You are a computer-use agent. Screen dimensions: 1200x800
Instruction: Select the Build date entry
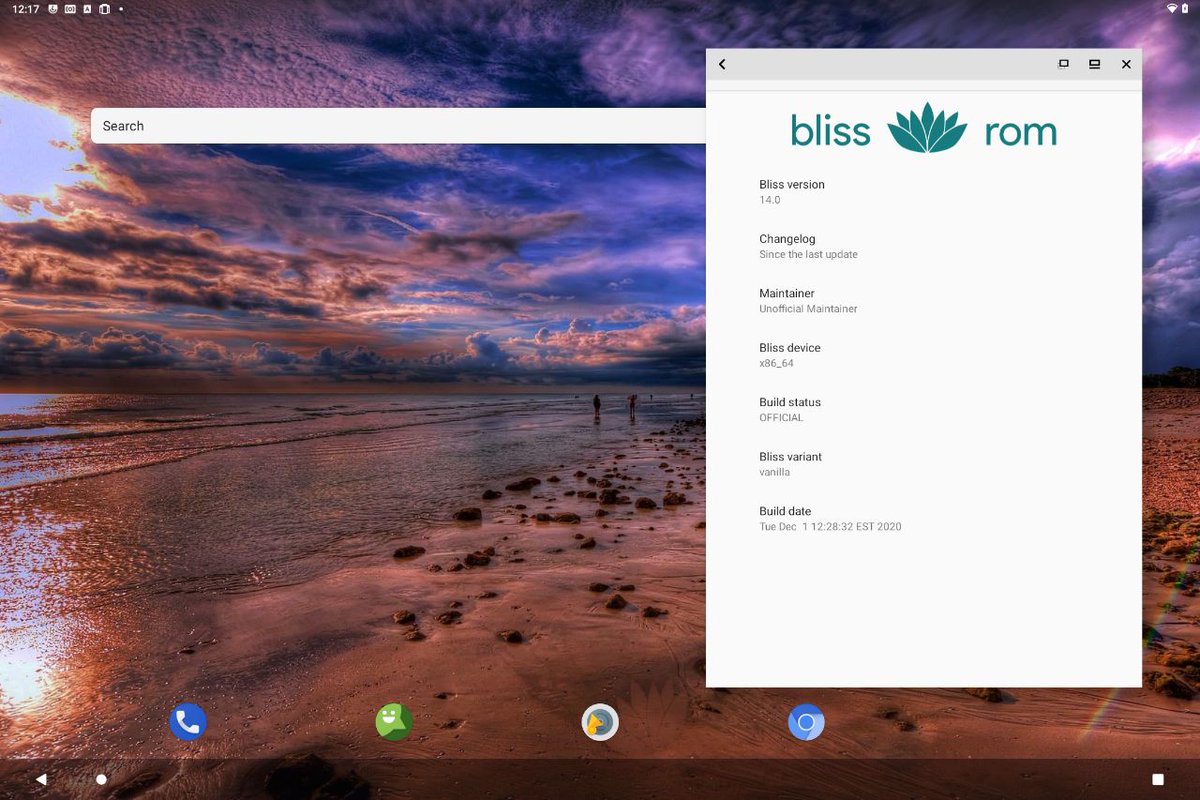[924, 519]
